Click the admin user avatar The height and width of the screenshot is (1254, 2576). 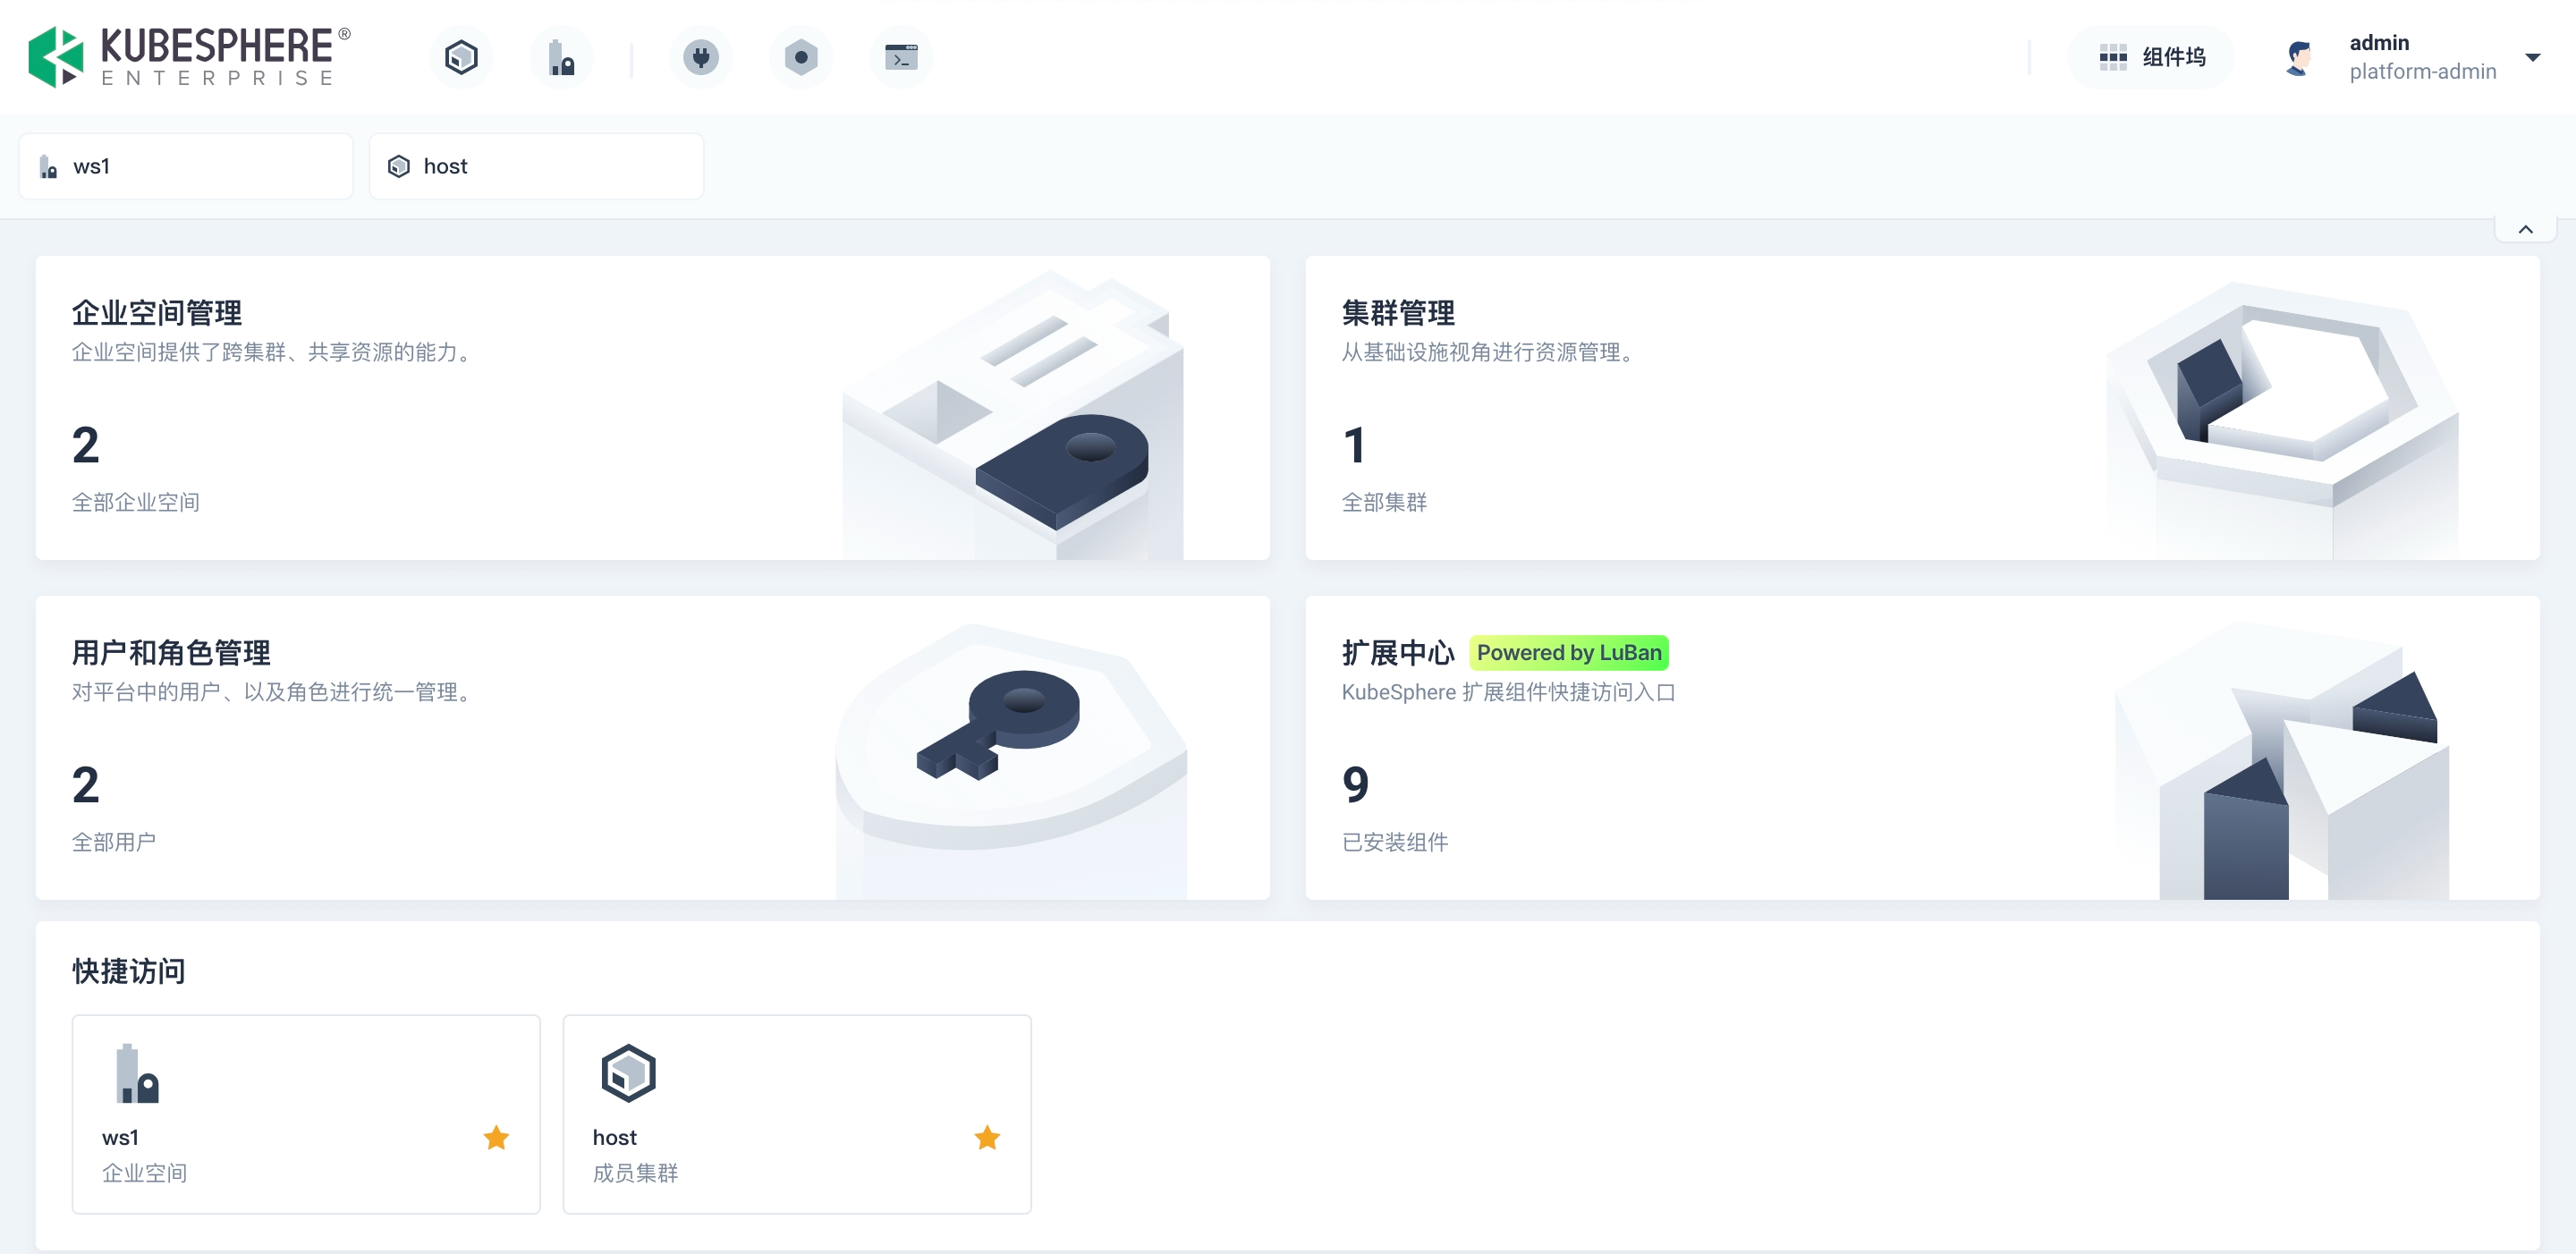tap(2300, 57)
